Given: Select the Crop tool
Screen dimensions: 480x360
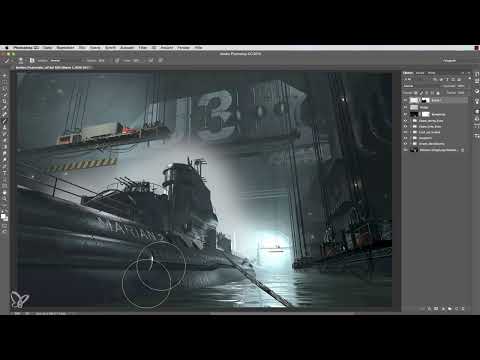Looking at the screenshot, I should [x=4, y=101].
